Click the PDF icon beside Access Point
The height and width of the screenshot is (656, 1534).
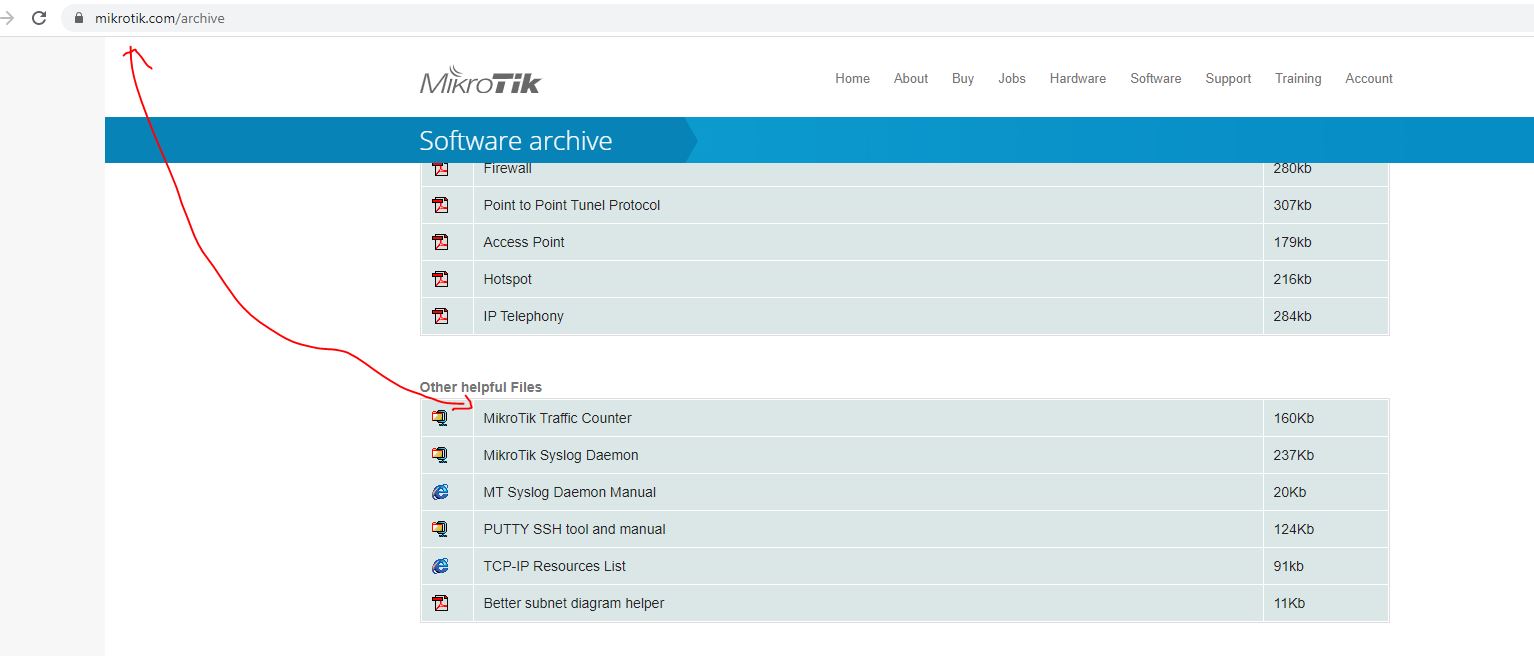[x=440, y=242]
